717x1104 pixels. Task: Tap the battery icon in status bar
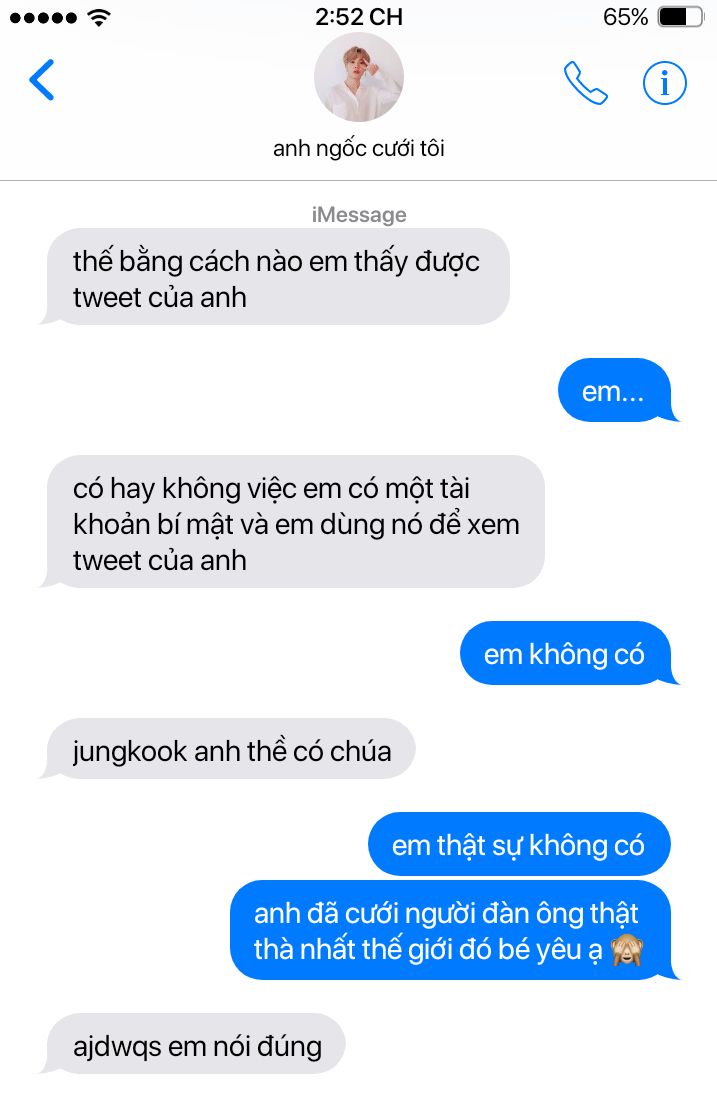click(681, 17)
